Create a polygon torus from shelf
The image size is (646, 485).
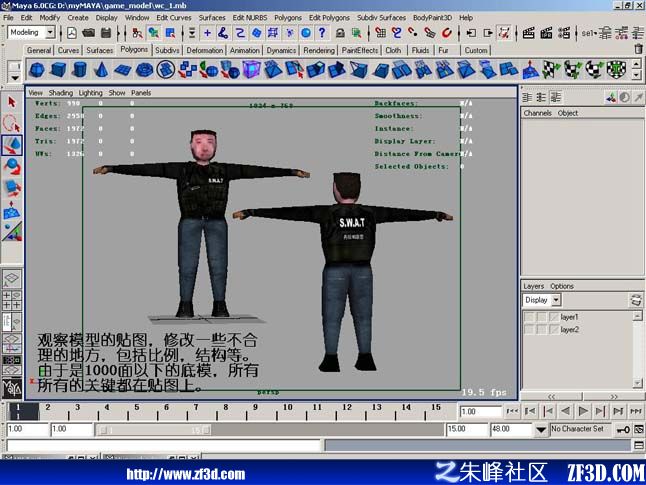click(x=144, y=70)
